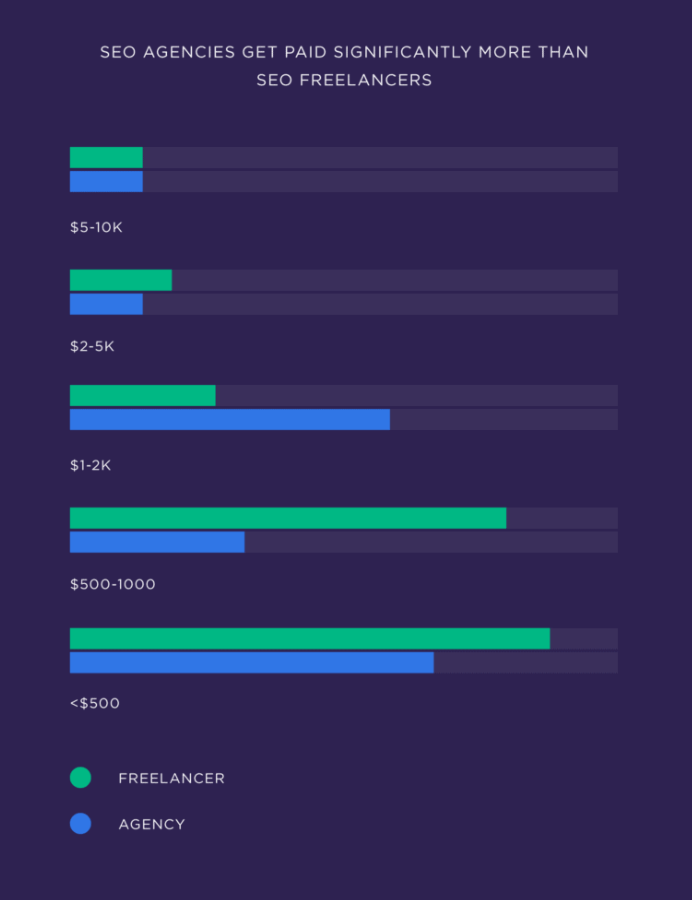Click the $5-10K category label
The image size is (692, 900).
(96, 227)
